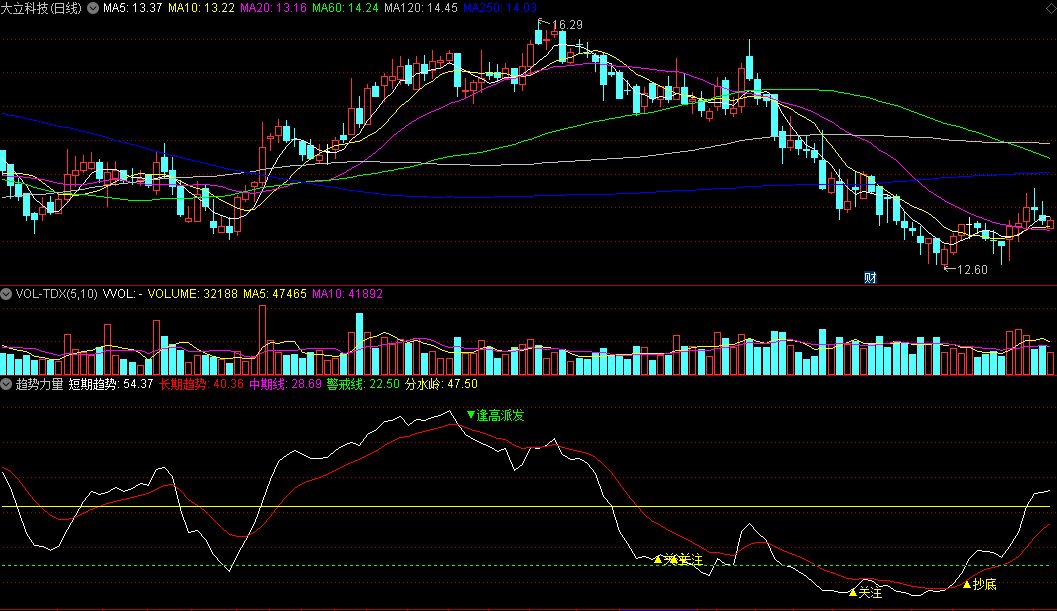
Task: Select the MA250: 14.03 value
Action: [500, 8]
